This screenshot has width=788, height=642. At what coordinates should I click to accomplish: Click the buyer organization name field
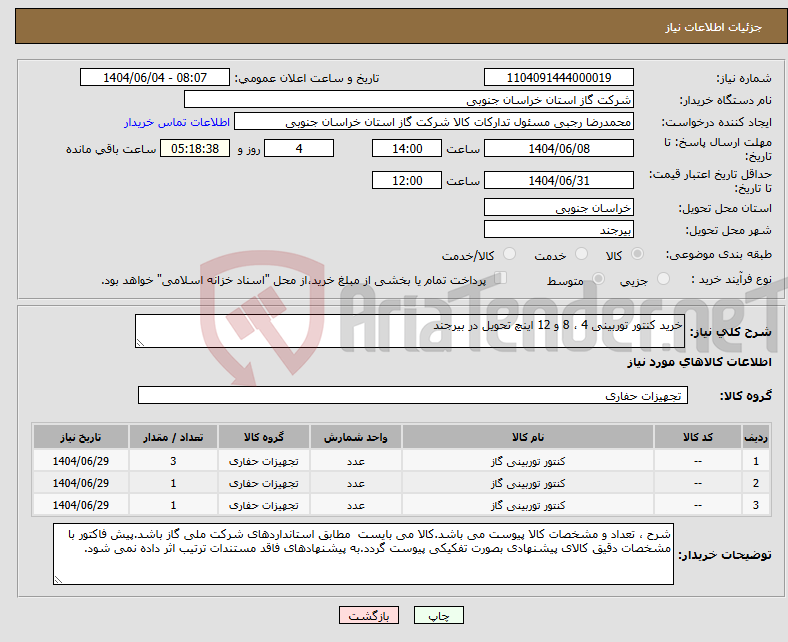pyautogui.click(x=409, y=100)
